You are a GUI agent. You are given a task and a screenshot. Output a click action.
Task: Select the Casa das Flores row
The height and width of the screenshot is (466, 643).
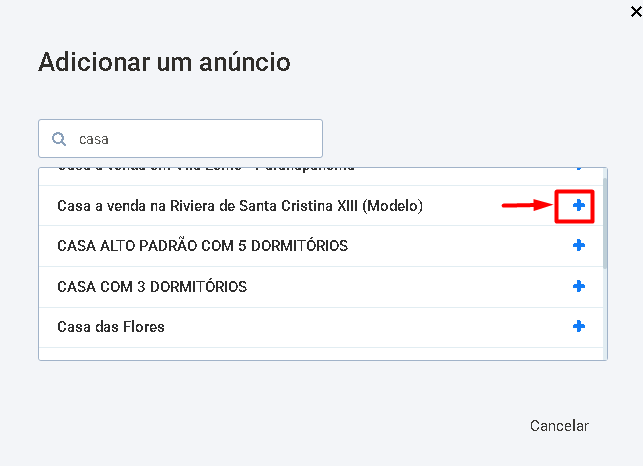(321, 327)
